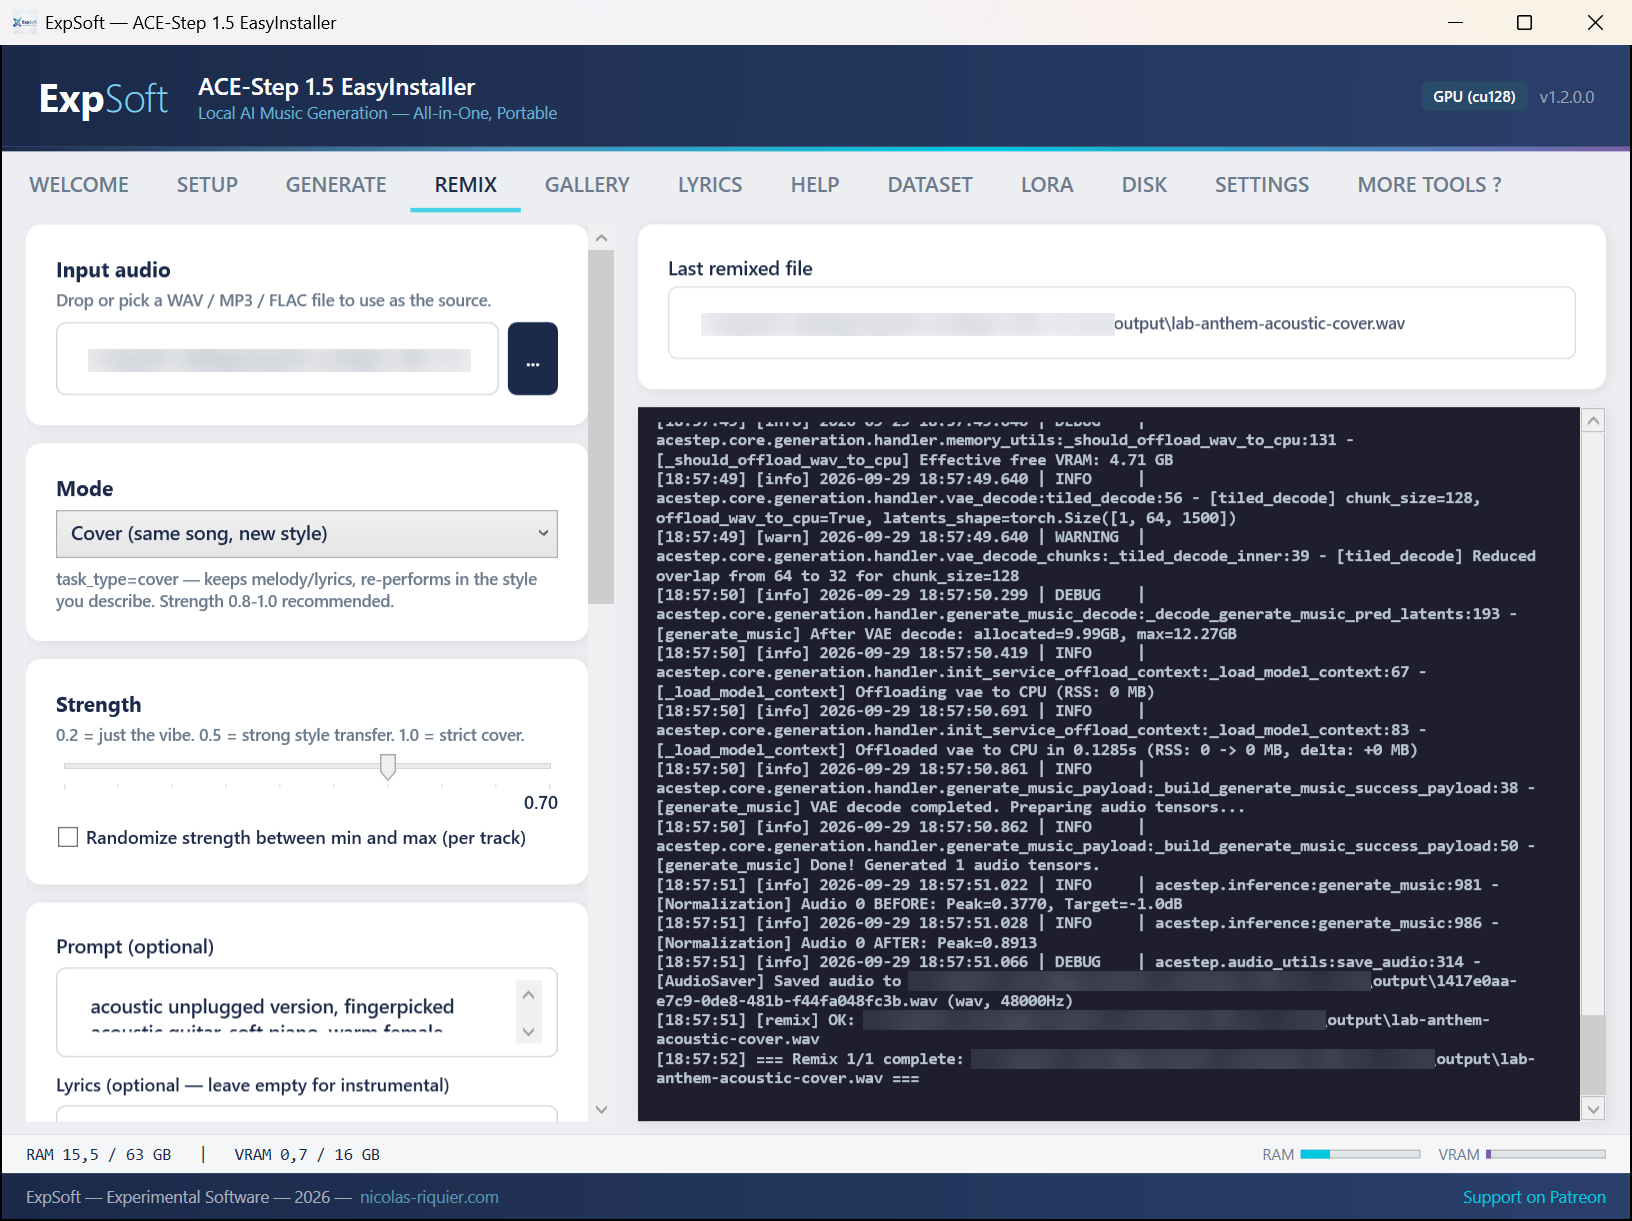Click the log console scroll-down arrow
This screenshot has width=1632, height=1221.
[1593, 1108]
